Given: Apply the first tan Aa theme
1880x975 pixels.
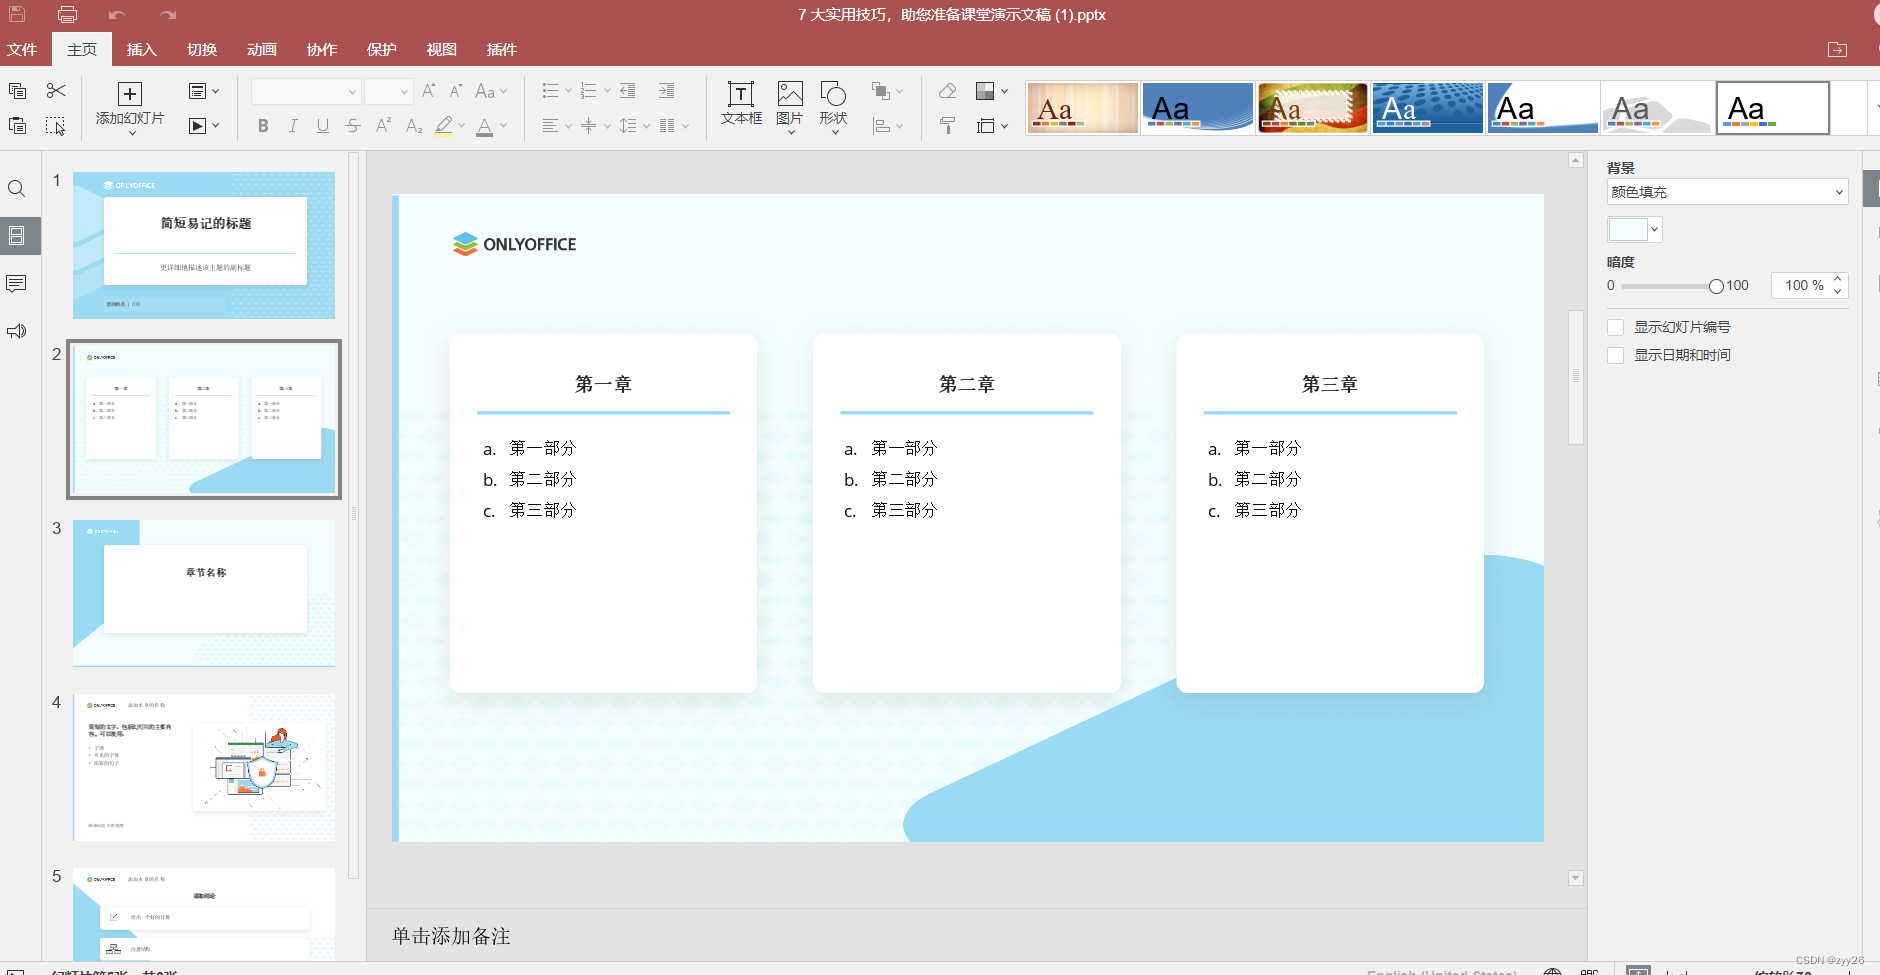Looking at the screenshot, I should [x=1082, y=108].
